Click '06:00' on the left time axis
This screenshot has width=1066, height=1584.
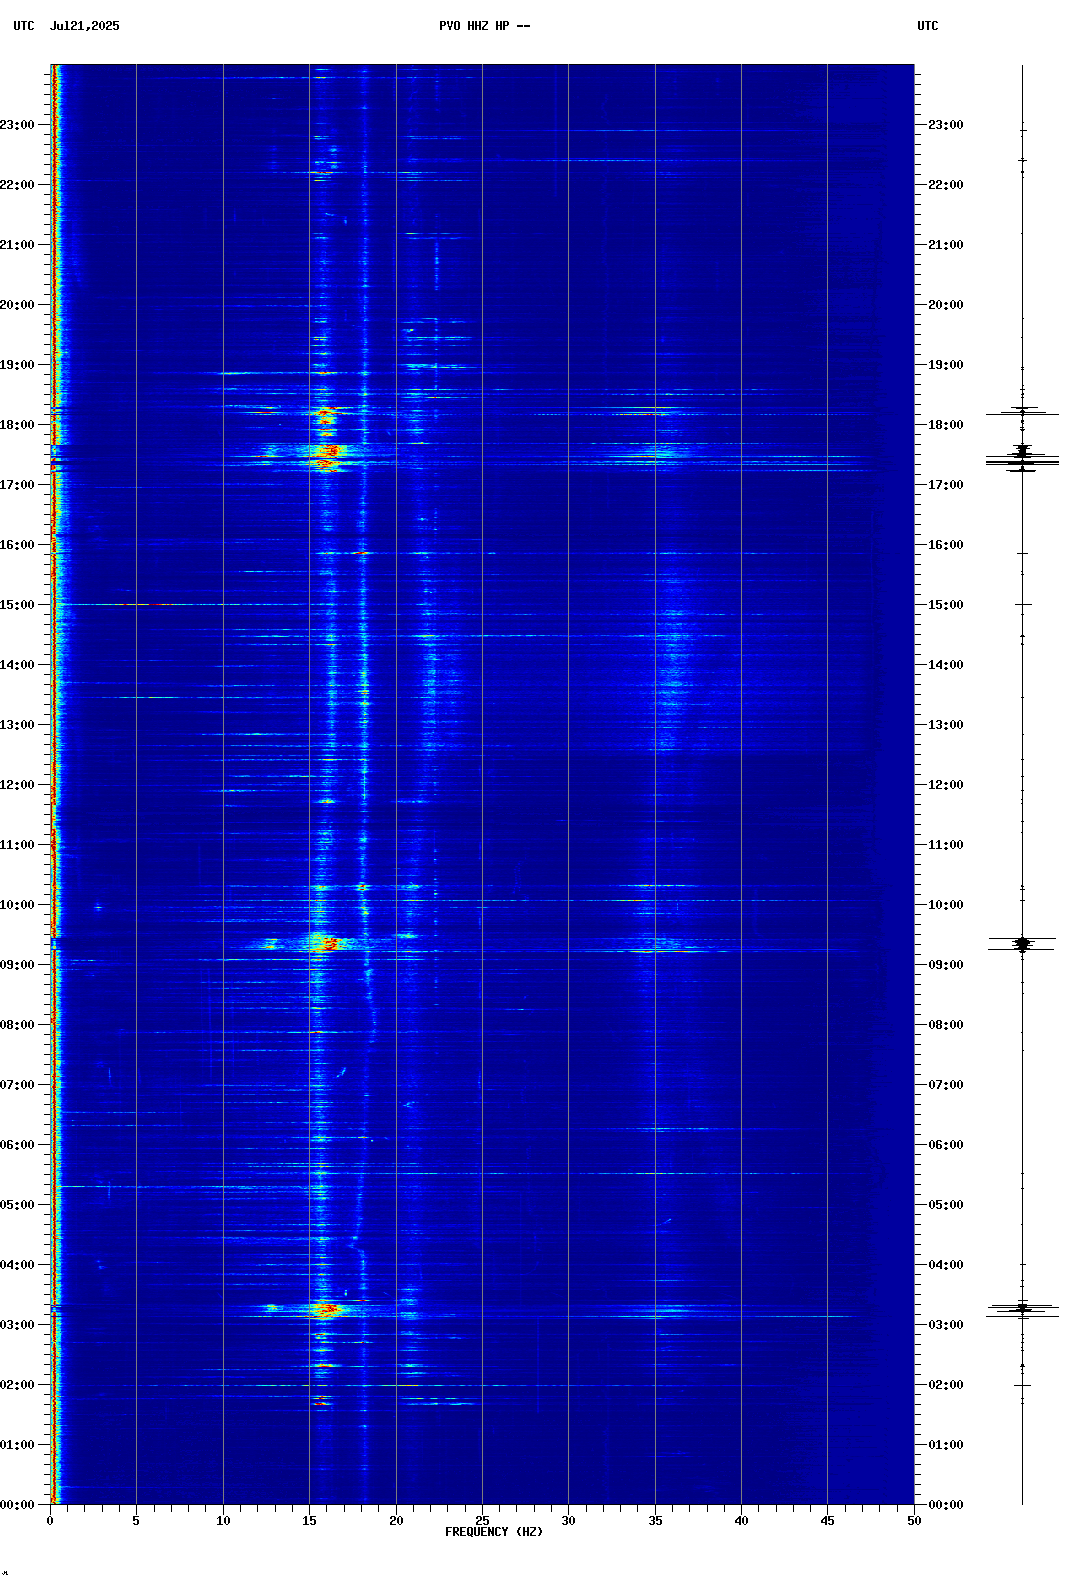(x=17, y=1145)
